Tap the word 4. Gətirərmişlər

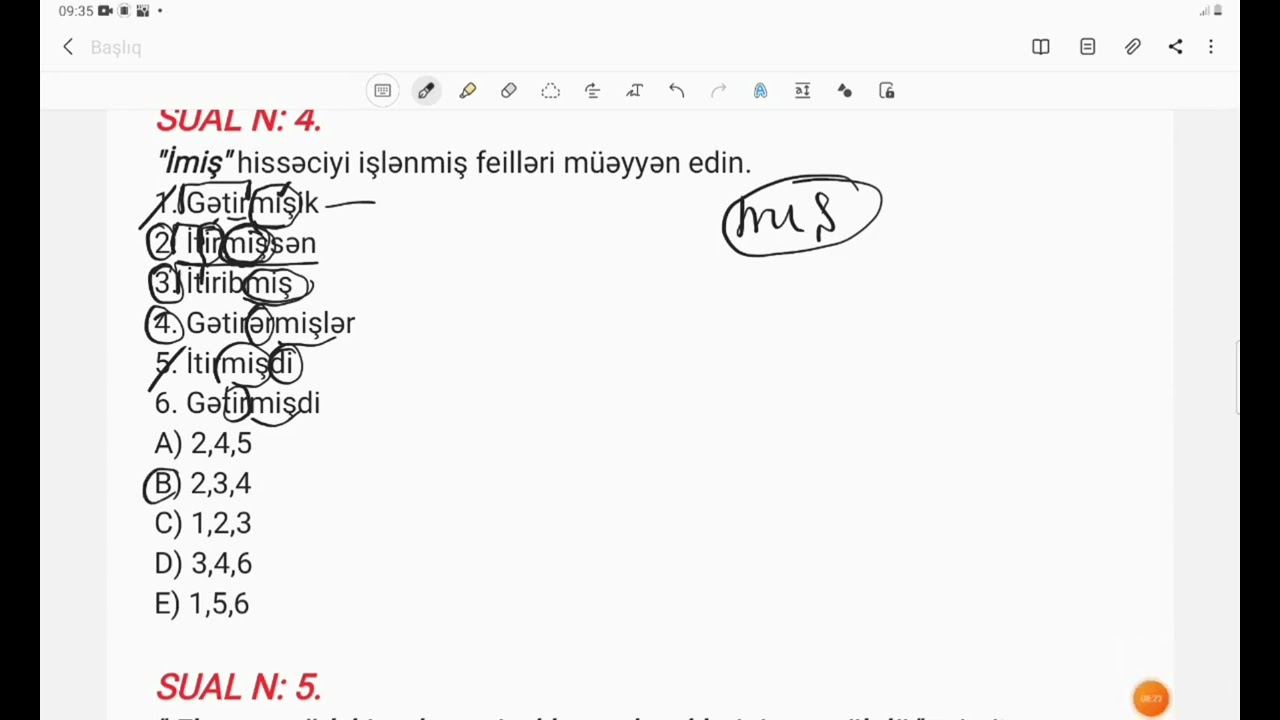(x=255, y=323)
